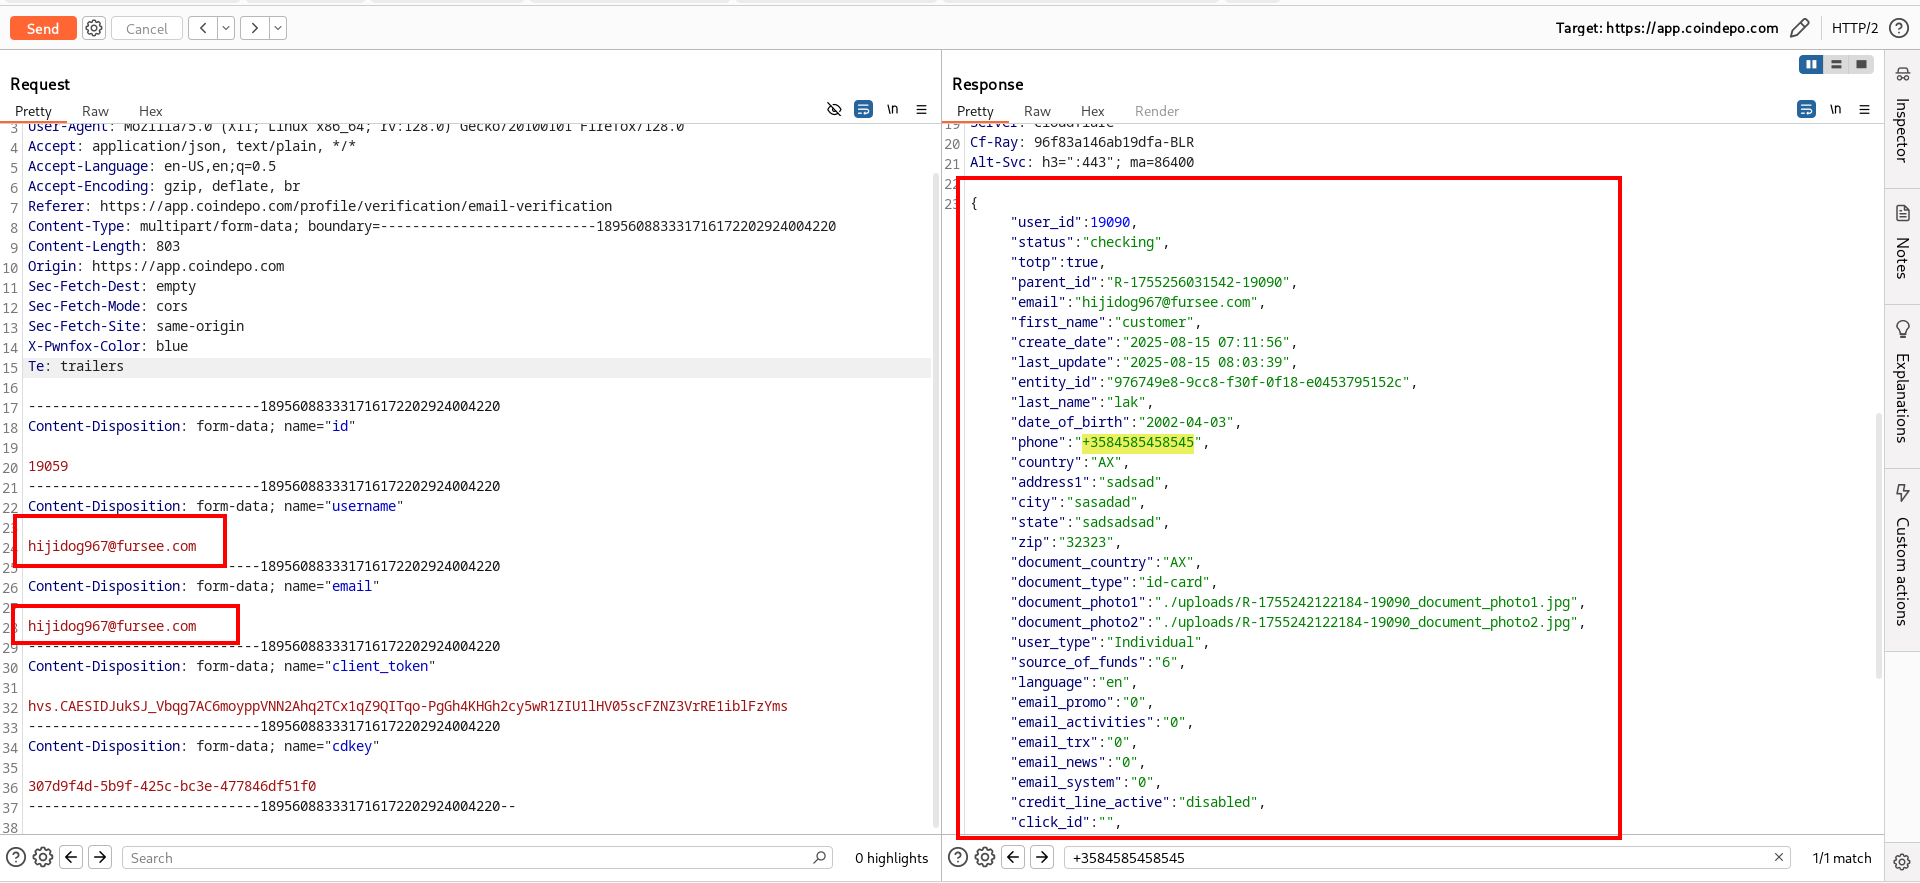Image resolution: width=1920 pixels, height=883 pixels.
Task: Click magnifier icon in Request search box
Action: pyautogui.click(x=819, y=857)
